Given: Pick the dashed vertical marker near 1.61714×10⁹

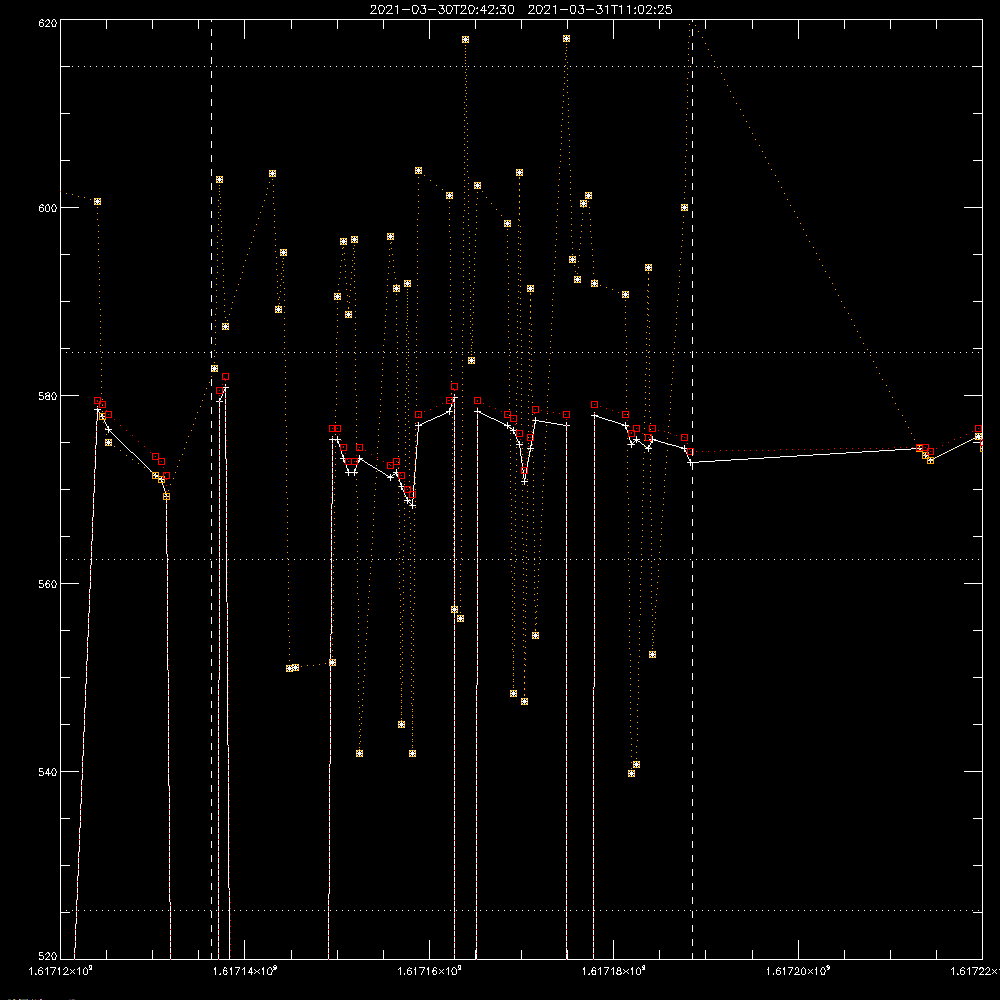Looking at the screenshot, I should click(212, 489).
